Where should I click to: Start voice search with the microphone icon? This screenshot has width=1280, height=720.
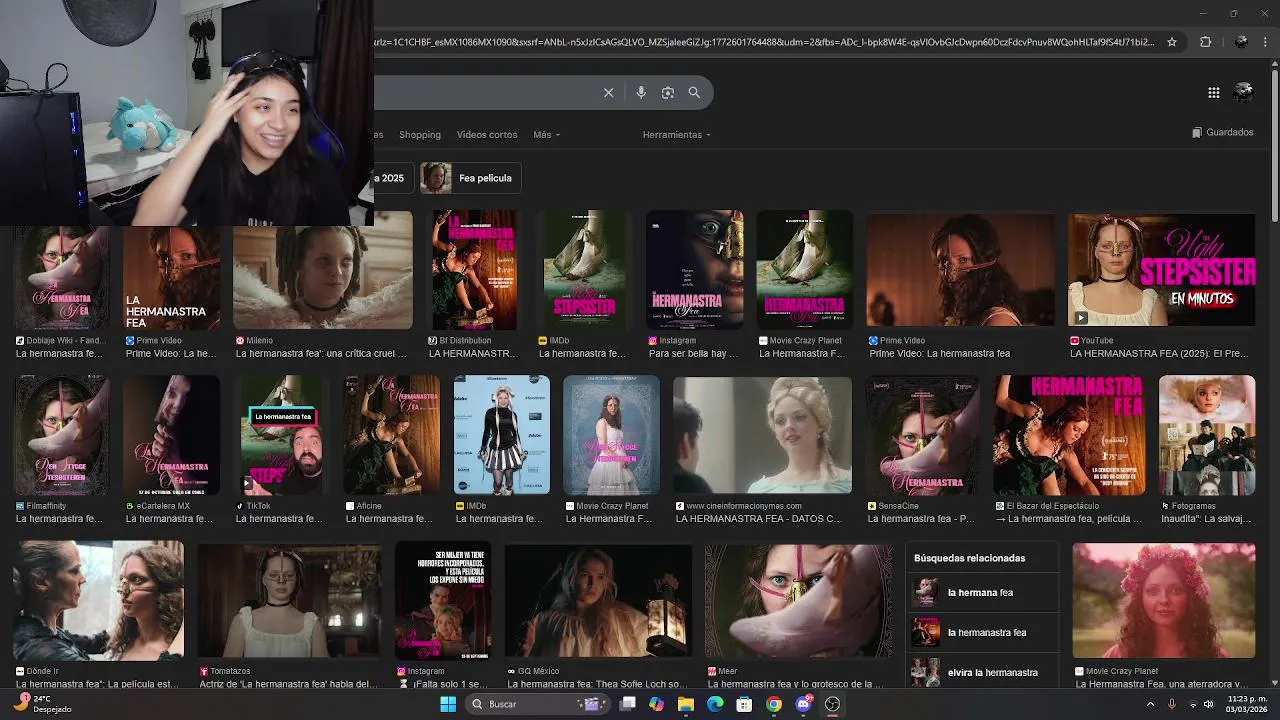(x=641, y=92)
